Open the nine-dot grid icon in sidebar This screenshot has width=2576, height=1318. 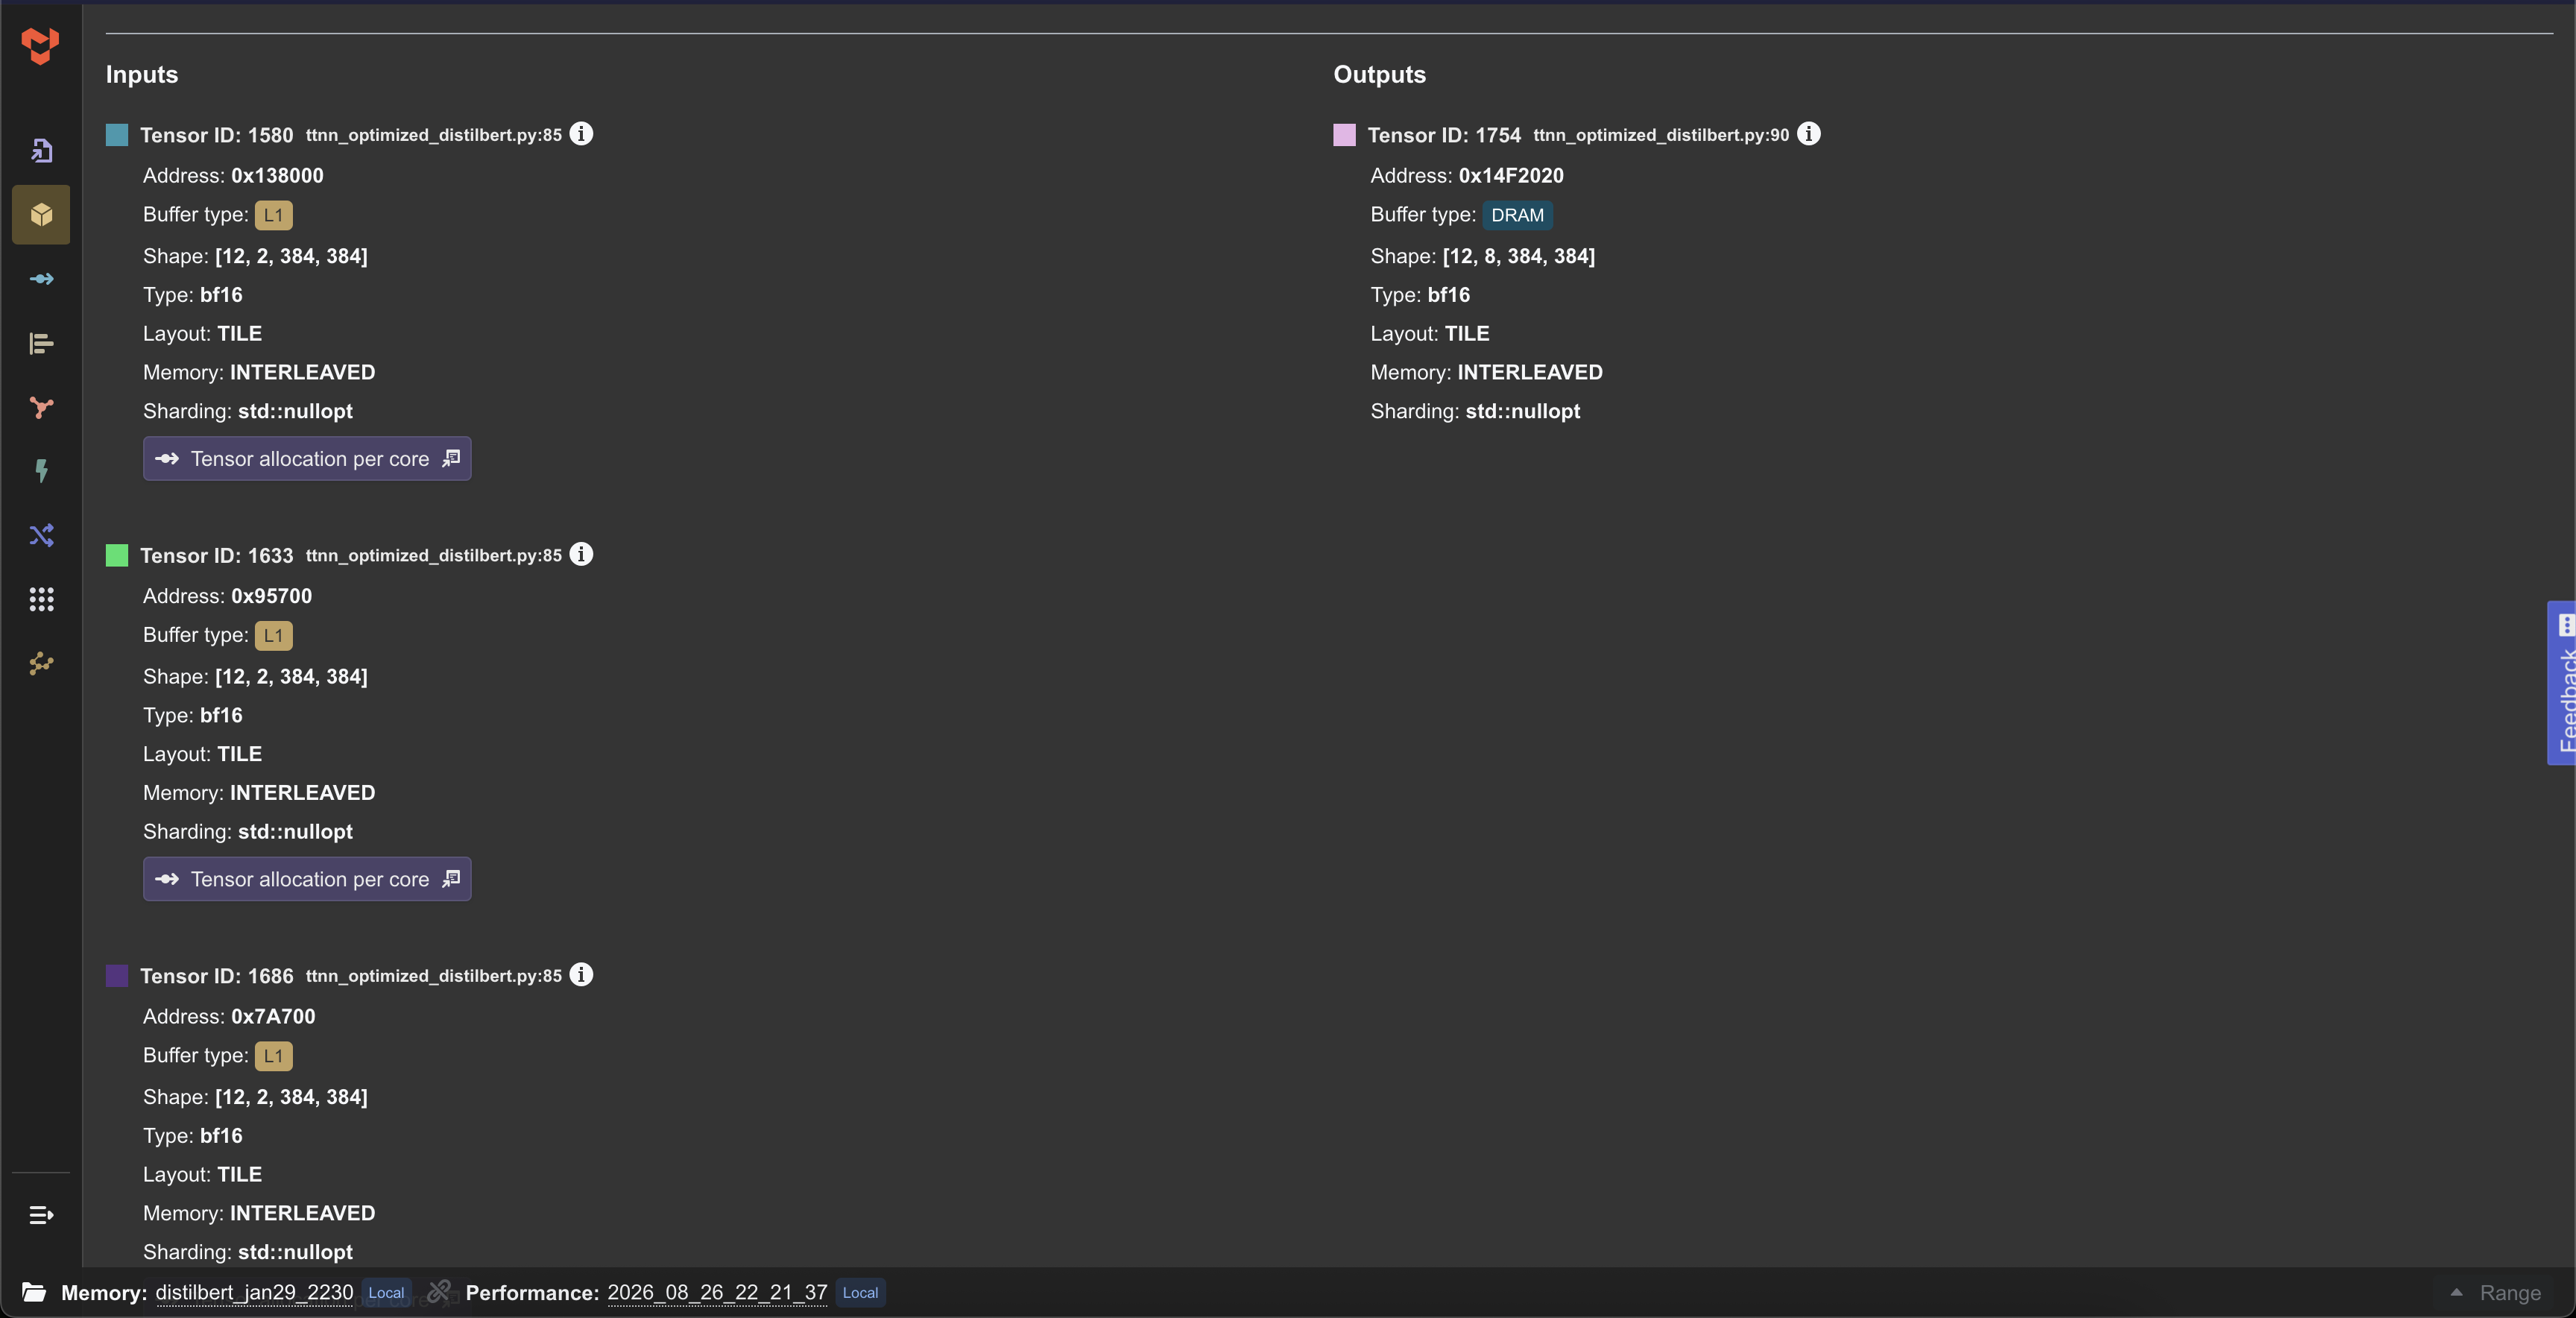[x=41, y=599]
